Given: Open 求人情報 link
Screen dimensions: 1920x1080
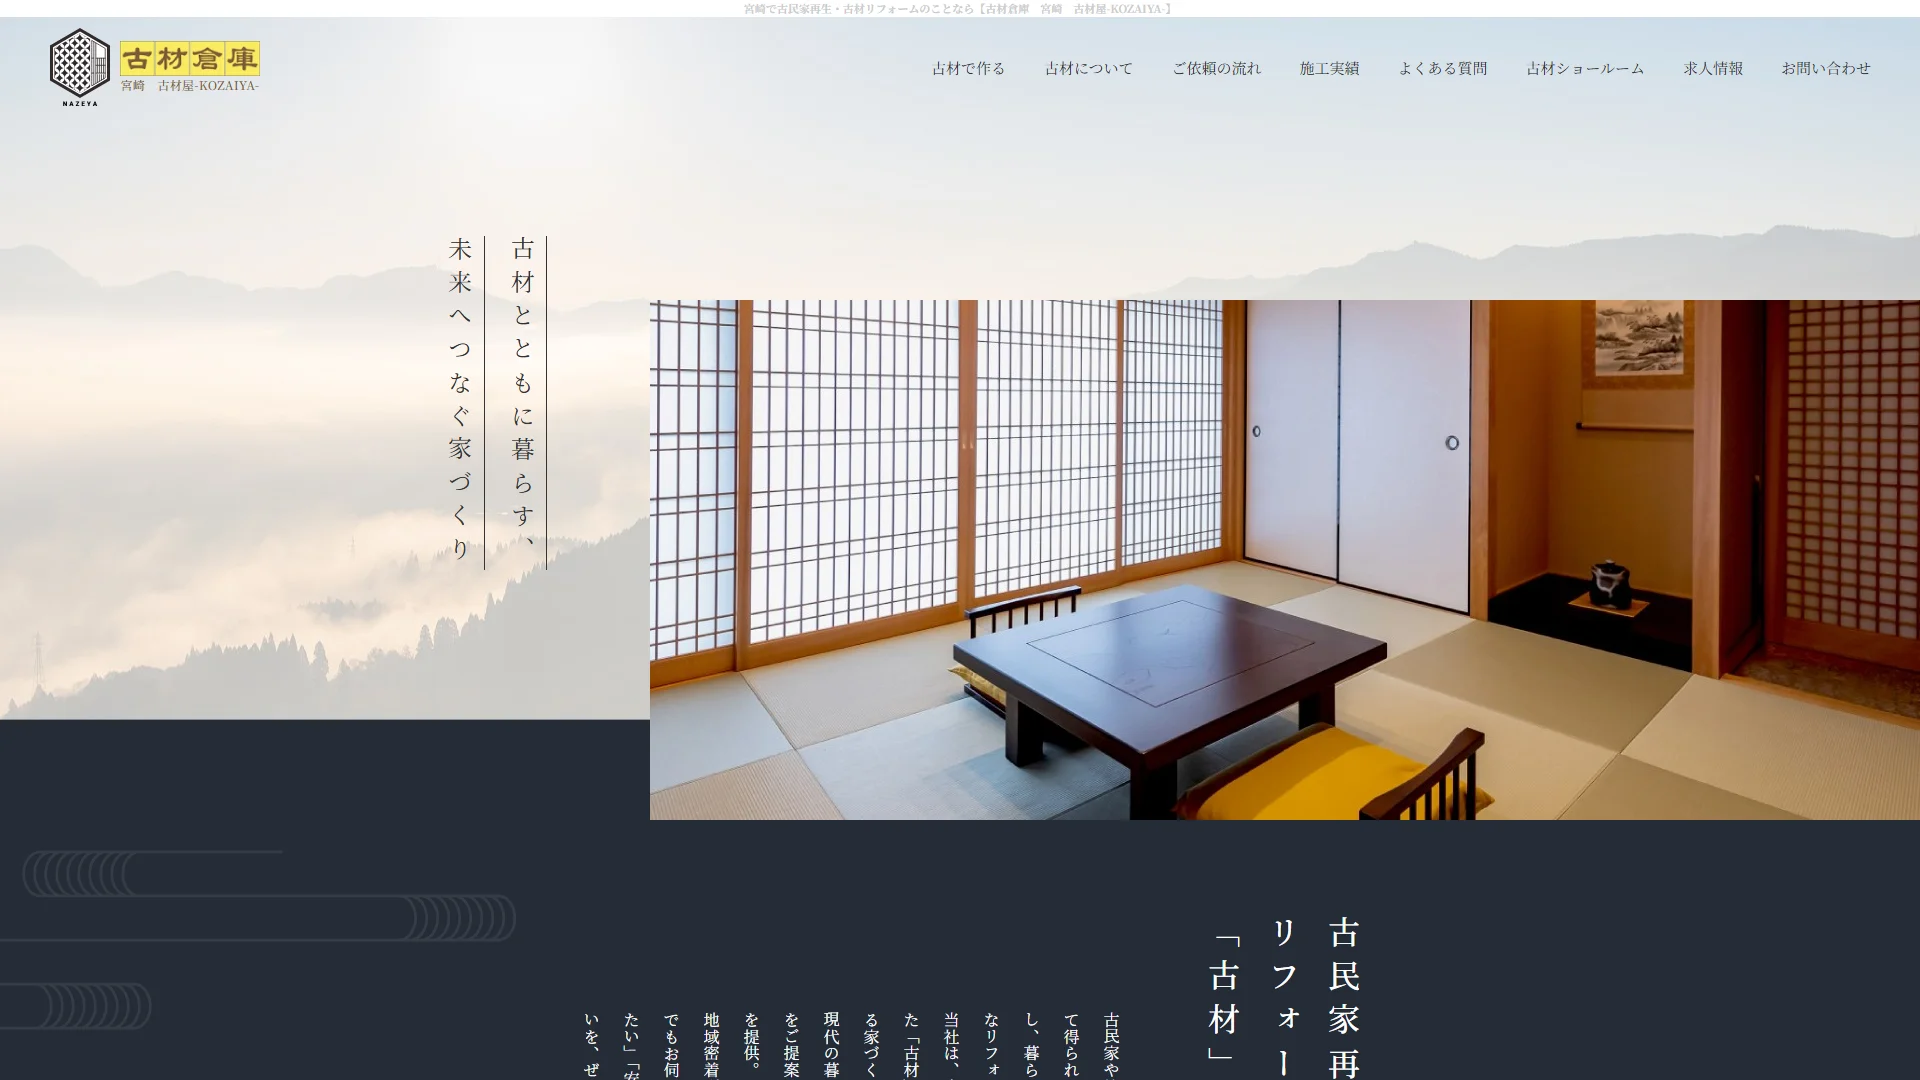Looking at the screenshot, I should (x=1712, y=68).
